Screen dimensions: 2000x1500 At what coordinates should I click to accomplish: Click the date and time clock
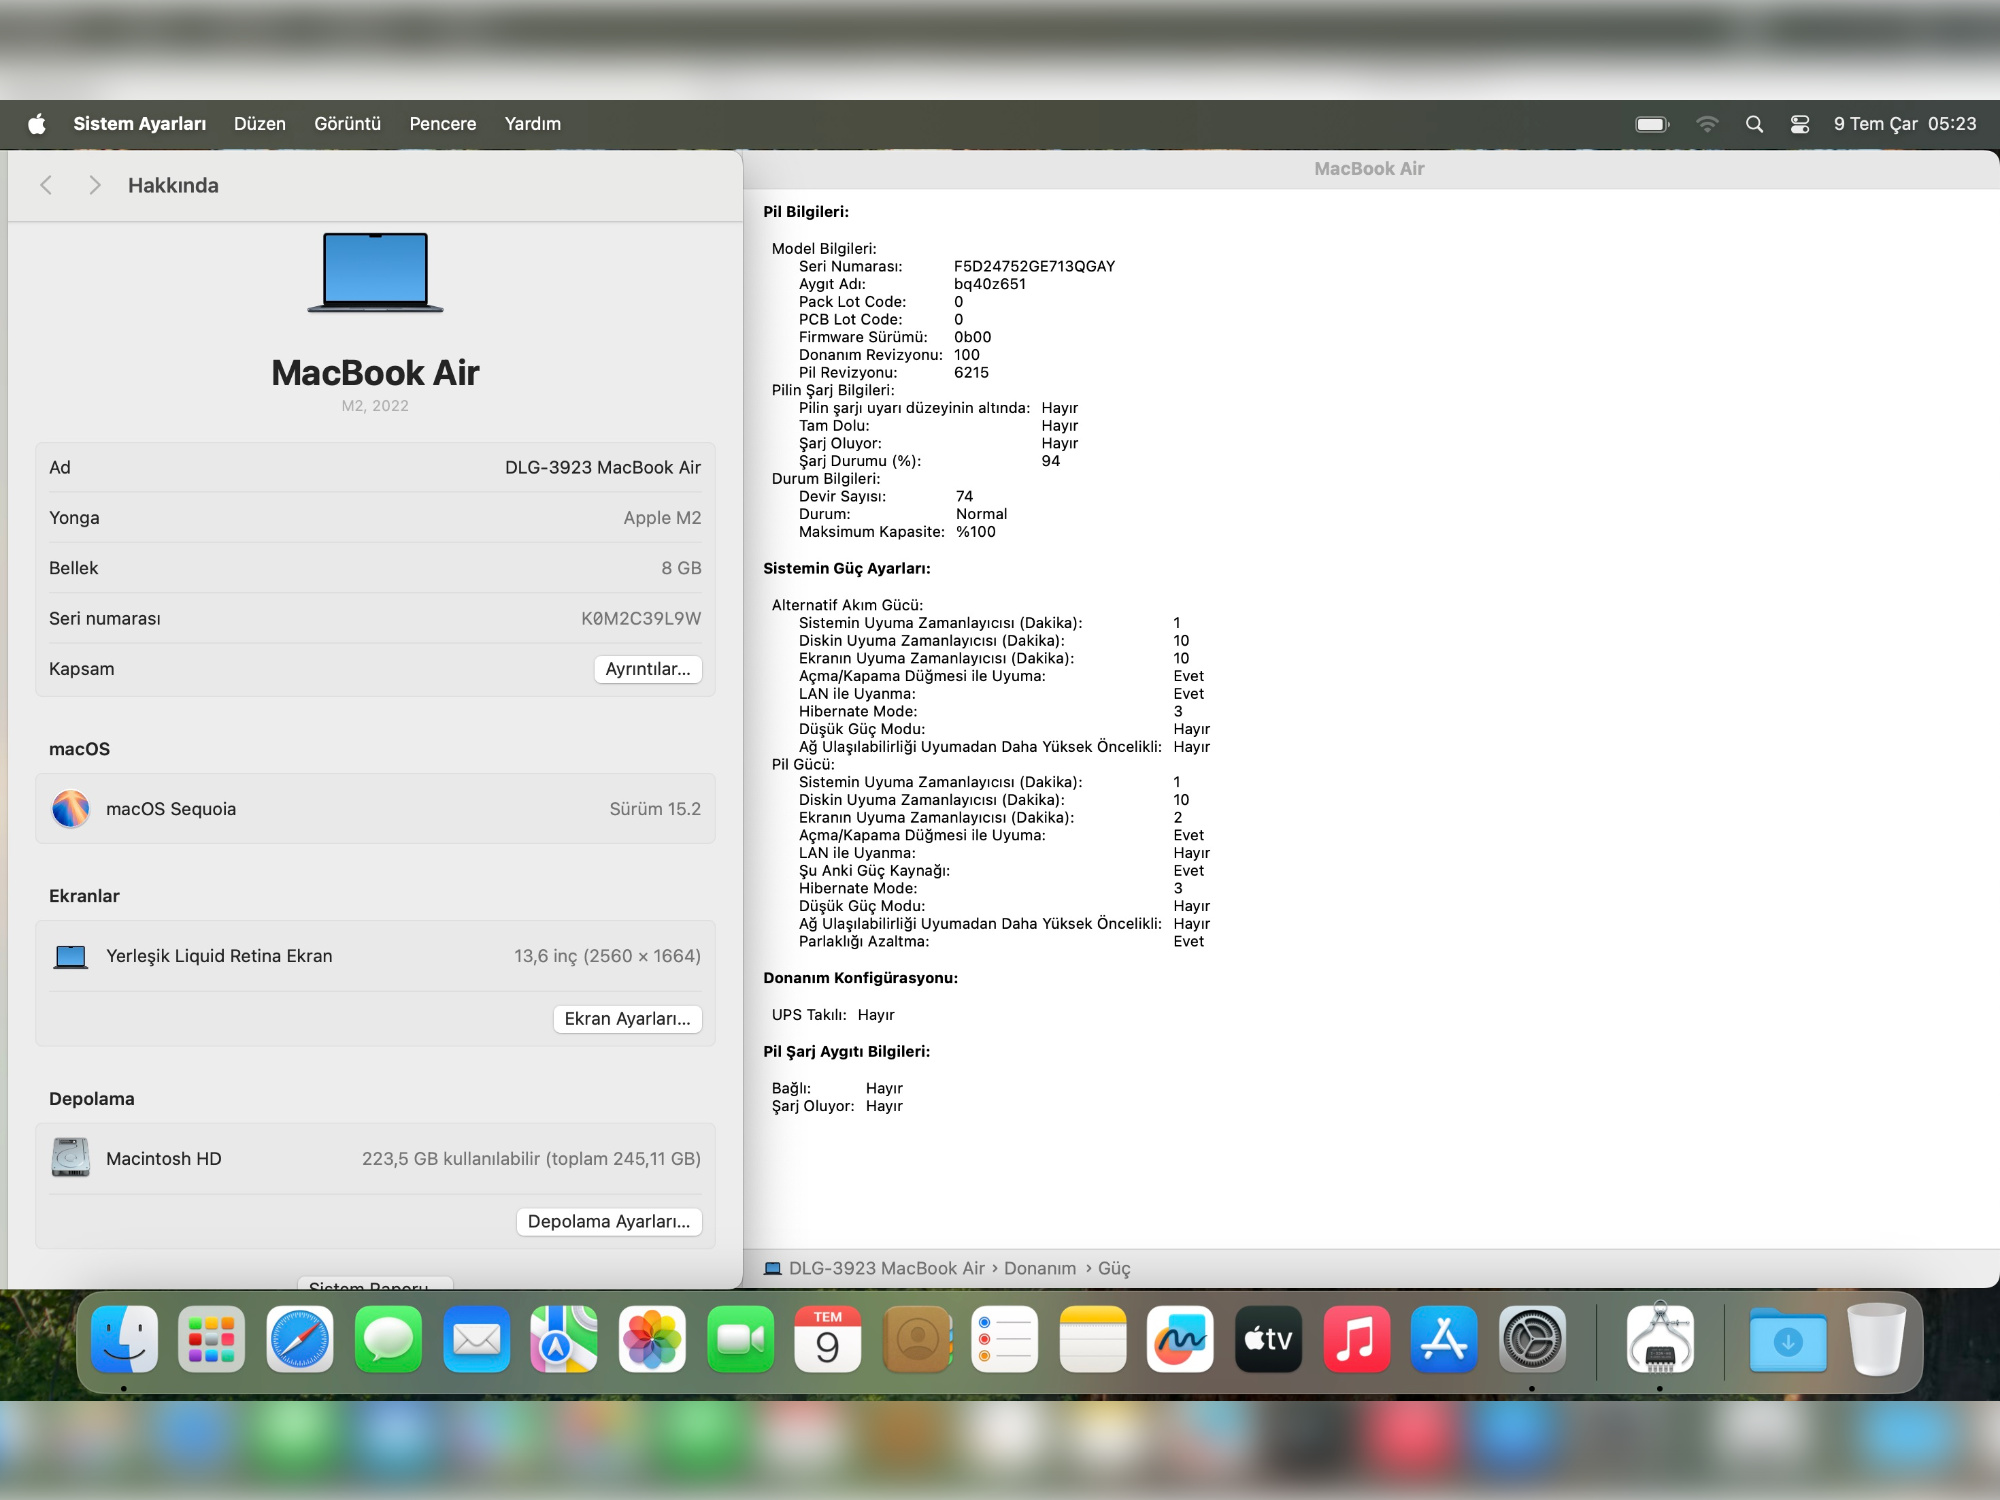pyautogui.click(x=1905, y=124)
